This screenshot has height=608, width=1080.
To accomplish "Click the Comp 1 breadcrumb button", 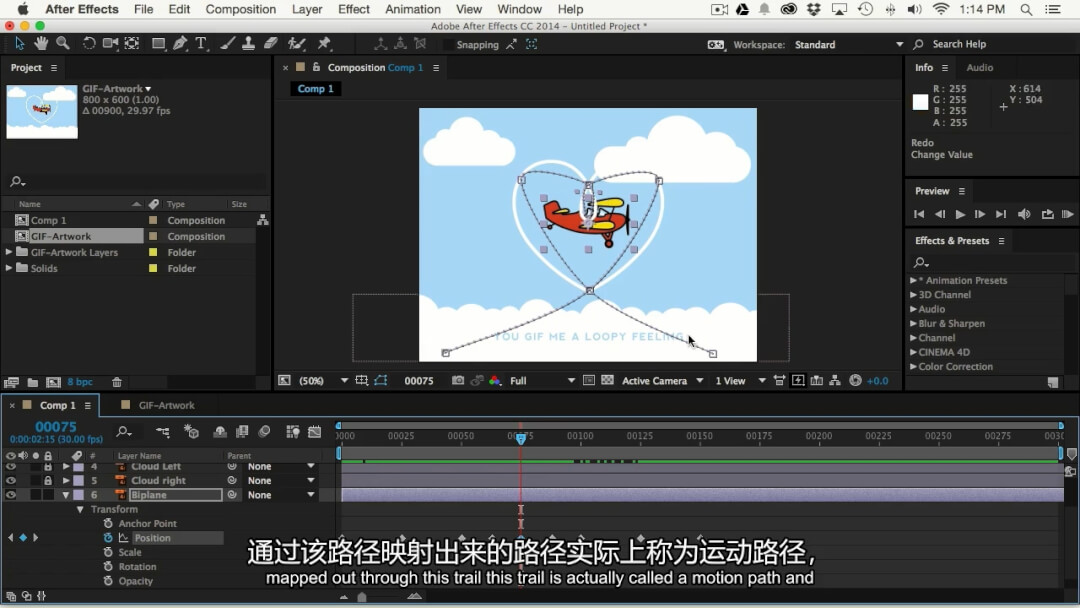I will [x=315, y=89].
